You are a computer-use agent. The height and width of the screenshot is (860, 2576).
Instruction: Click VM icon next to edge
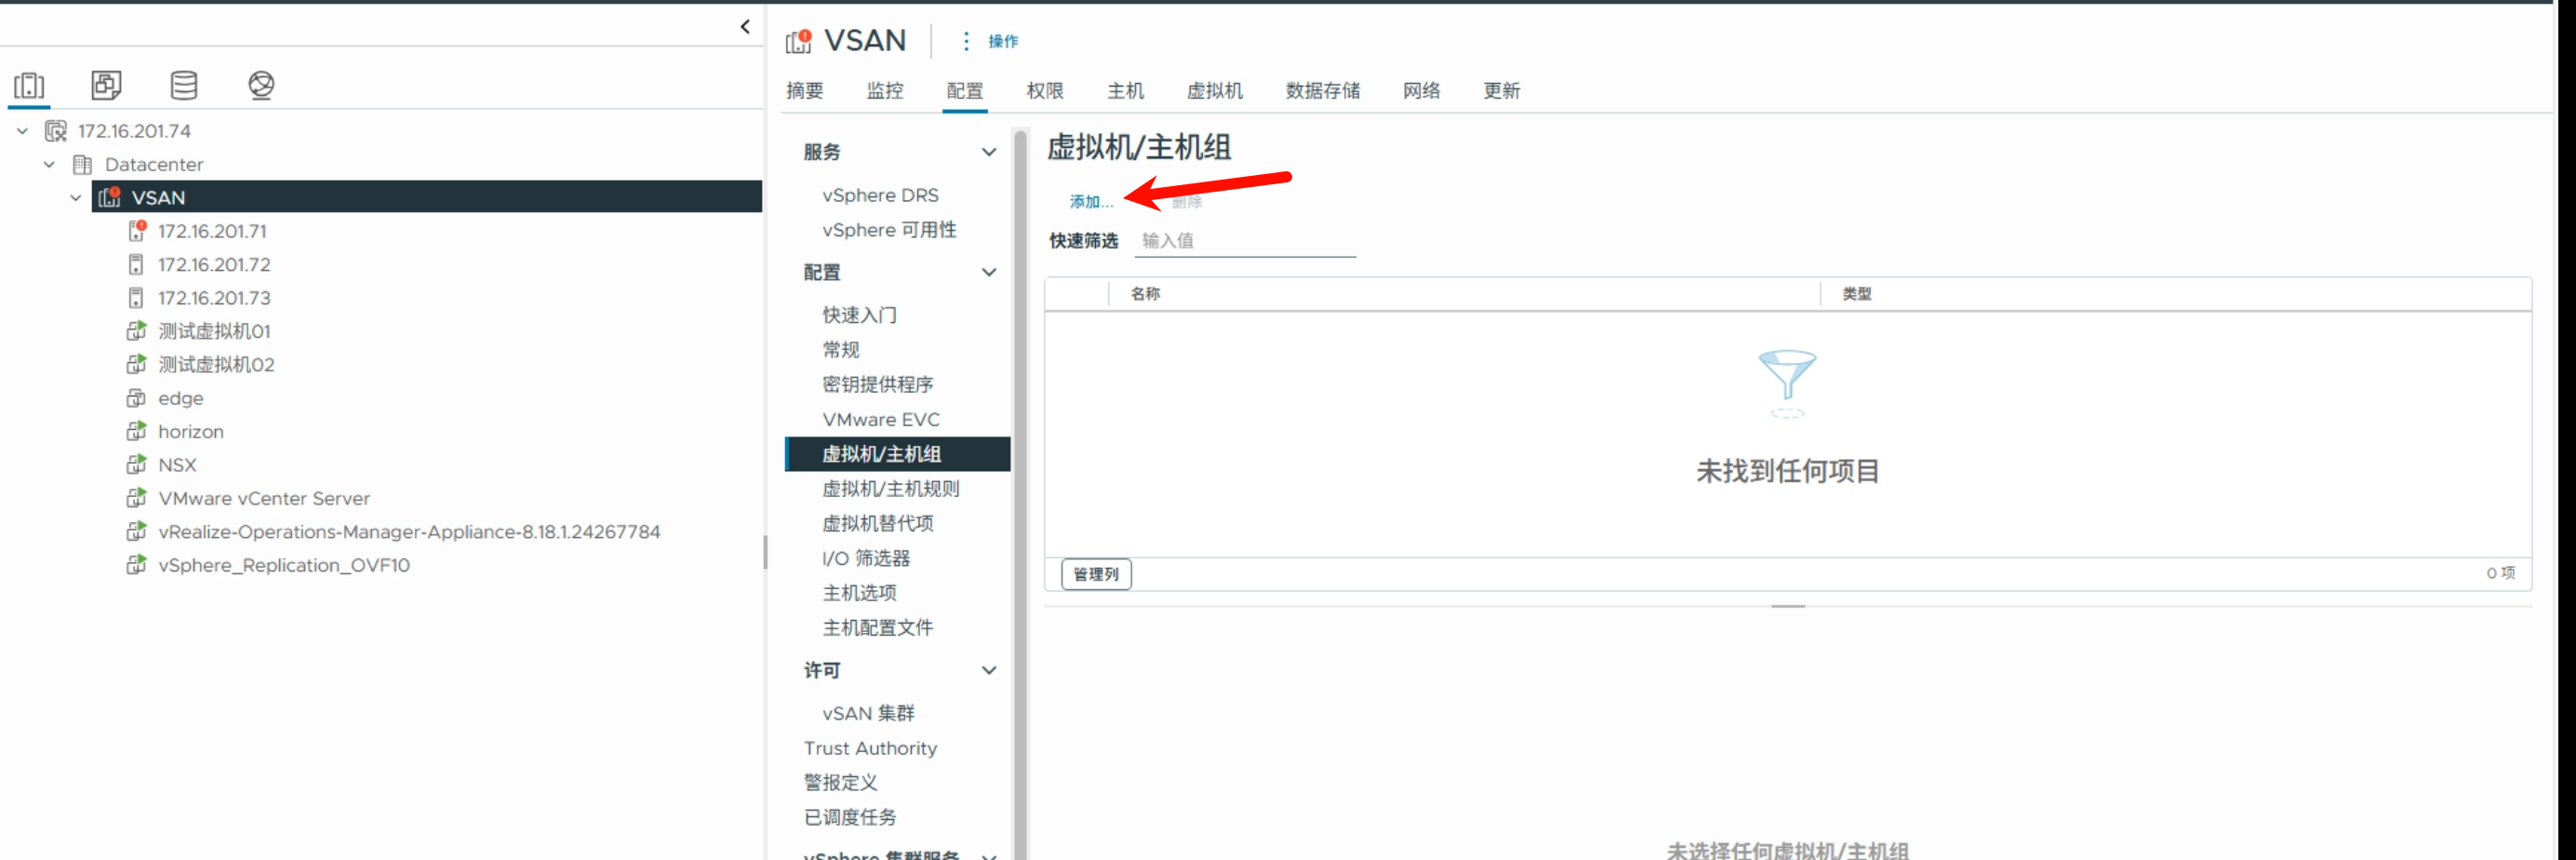136,398
